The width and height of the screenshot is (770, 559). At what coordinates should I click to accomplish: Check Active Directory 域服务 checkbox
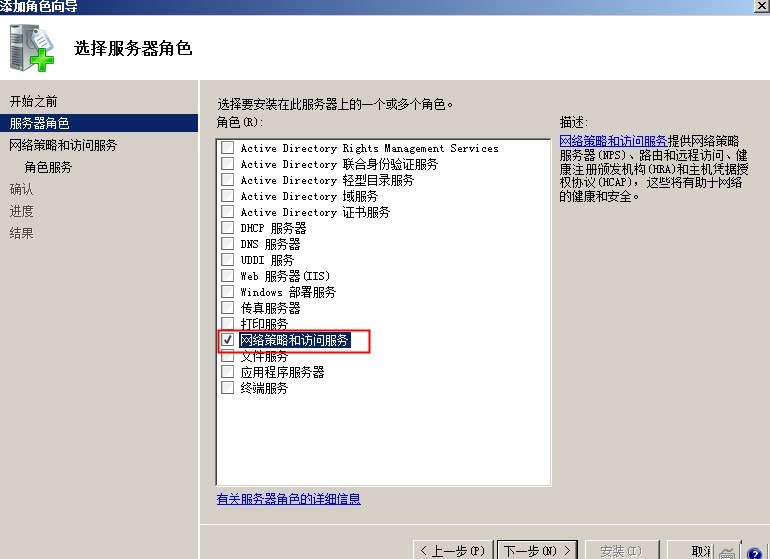coord(227,196)
